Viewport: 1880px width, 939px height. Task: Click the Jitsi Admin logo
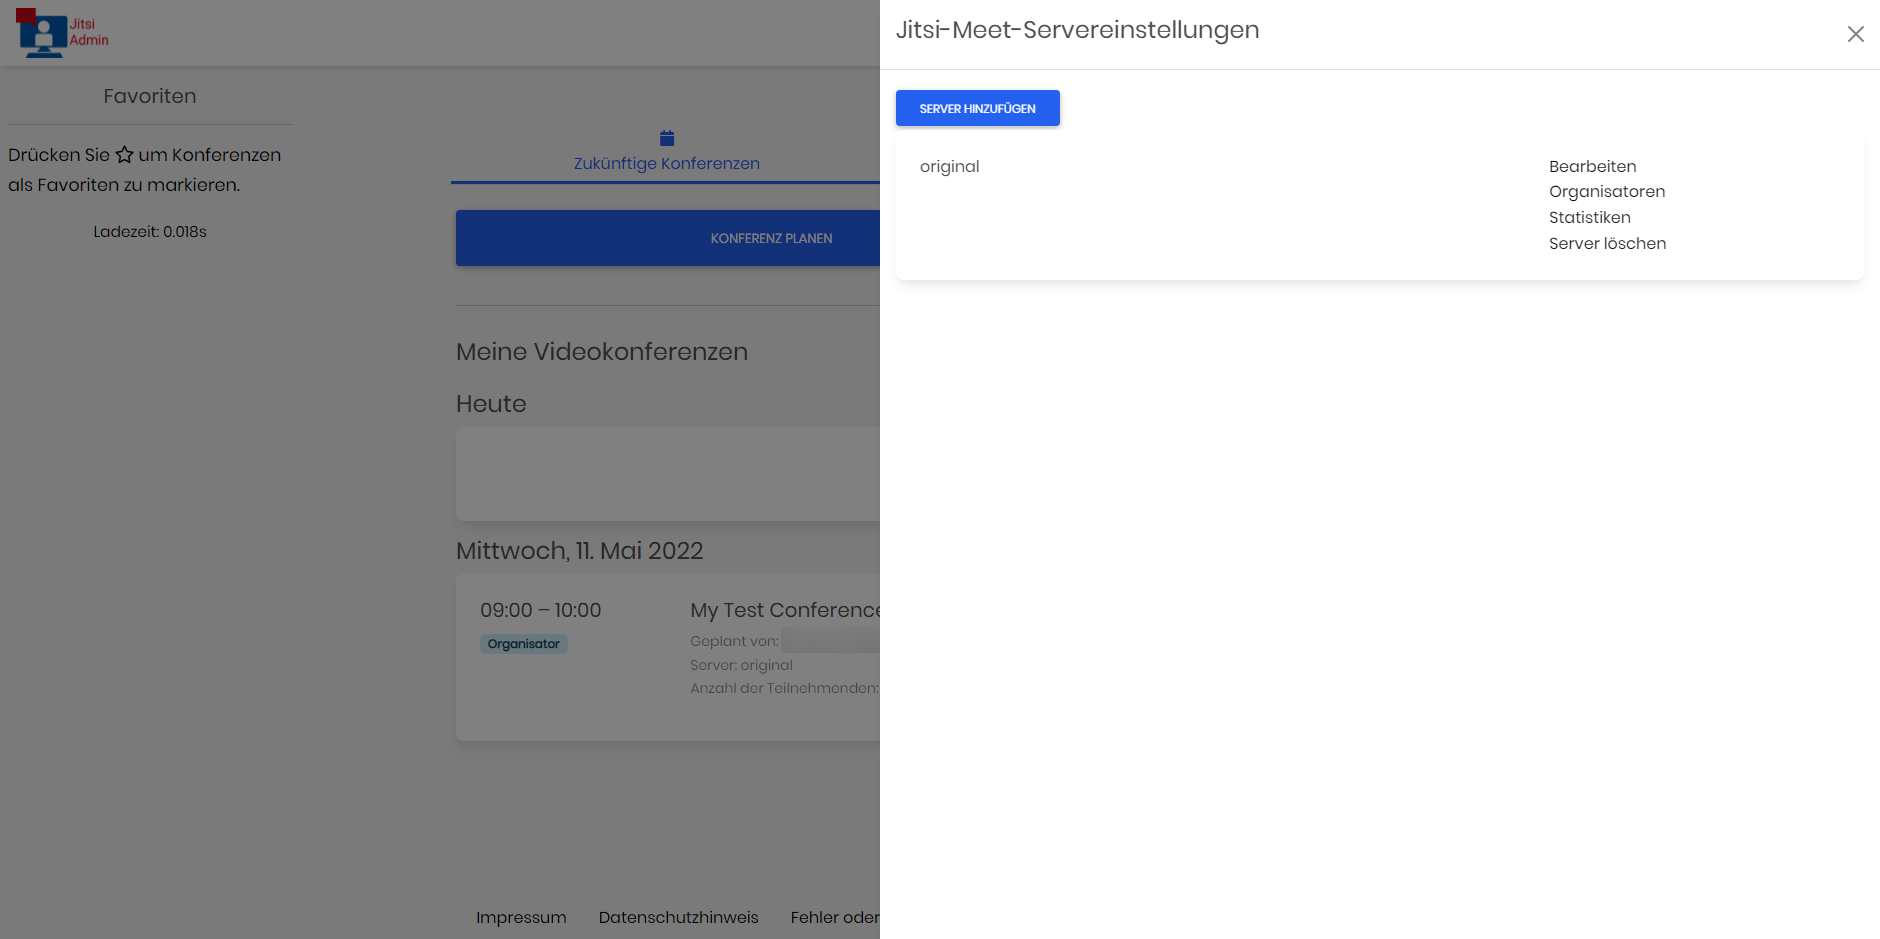(x=62, y=33)
